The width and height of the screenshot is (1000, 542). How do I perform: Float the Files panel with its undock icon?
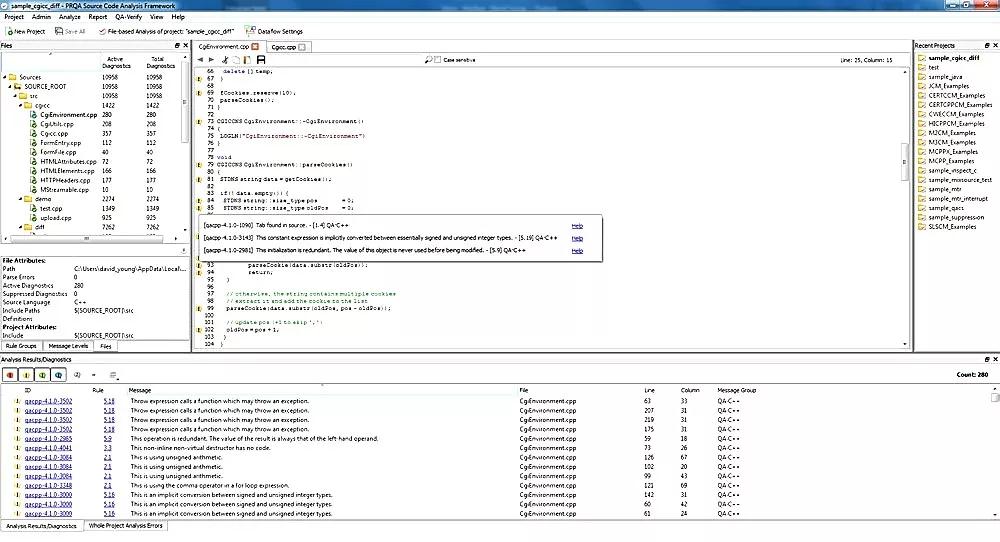click(177, 46)
